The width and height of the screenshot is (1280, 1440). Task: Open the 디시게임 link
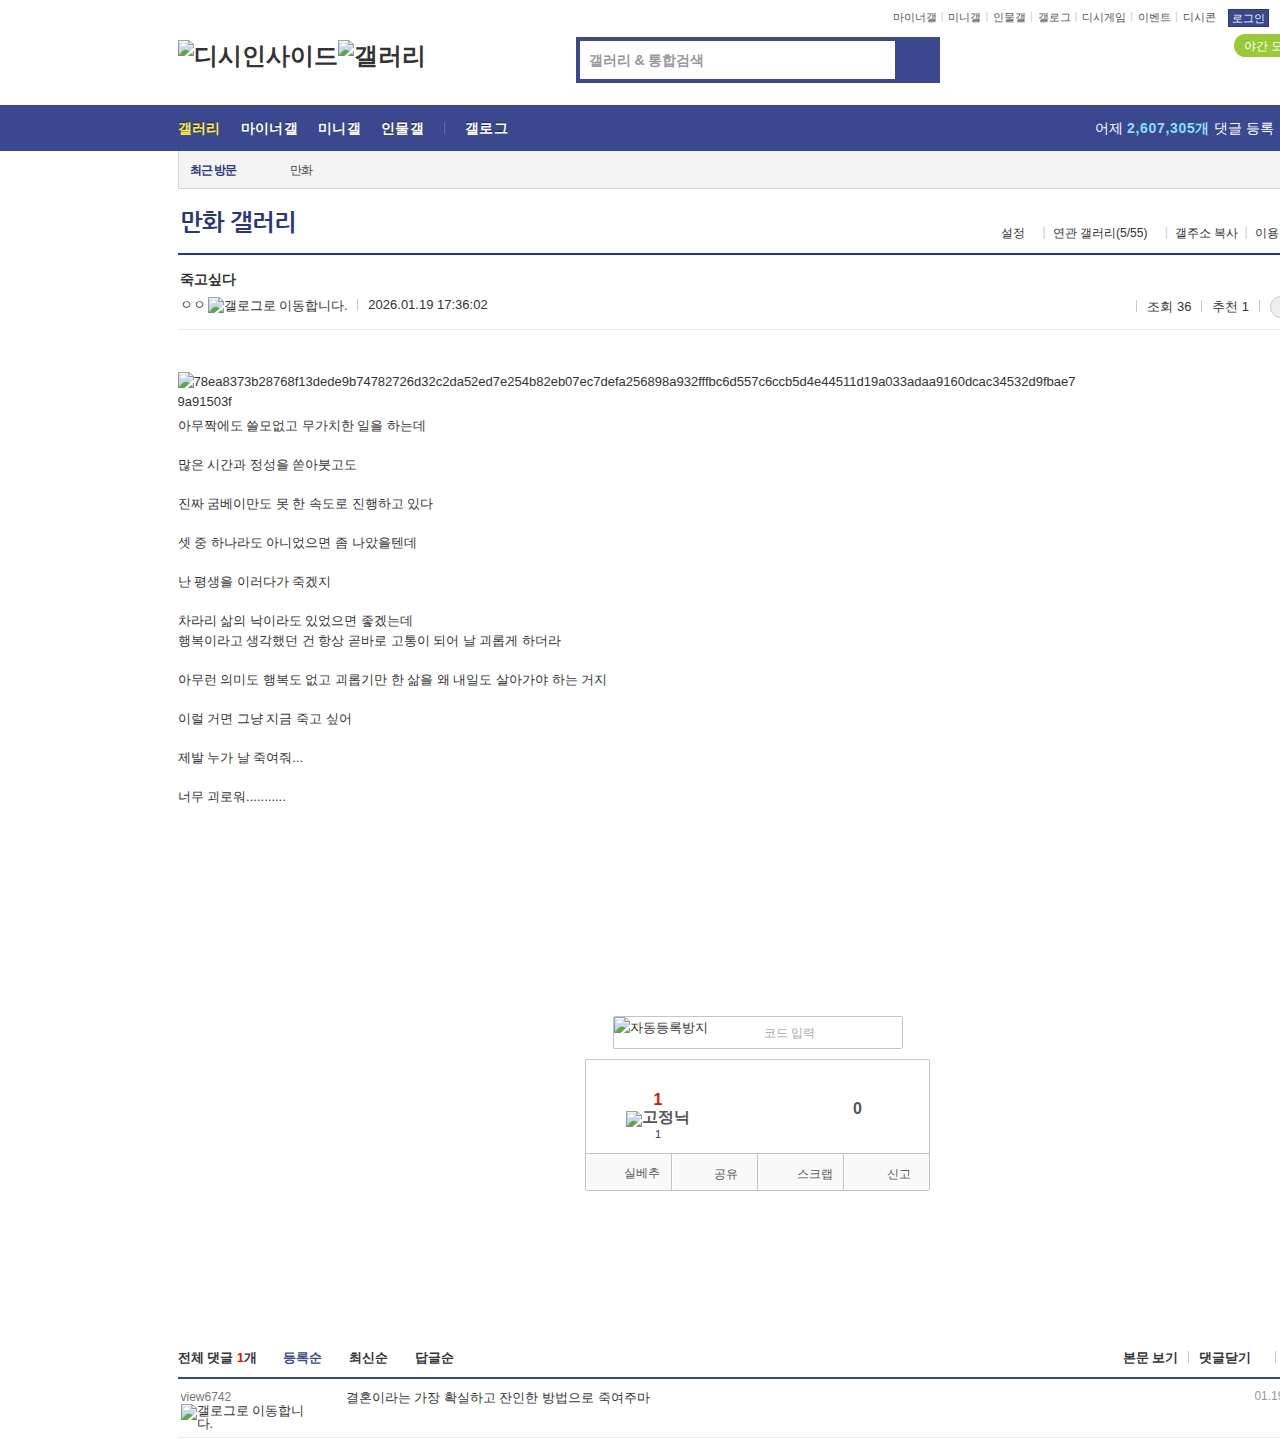pos(1104,18)
